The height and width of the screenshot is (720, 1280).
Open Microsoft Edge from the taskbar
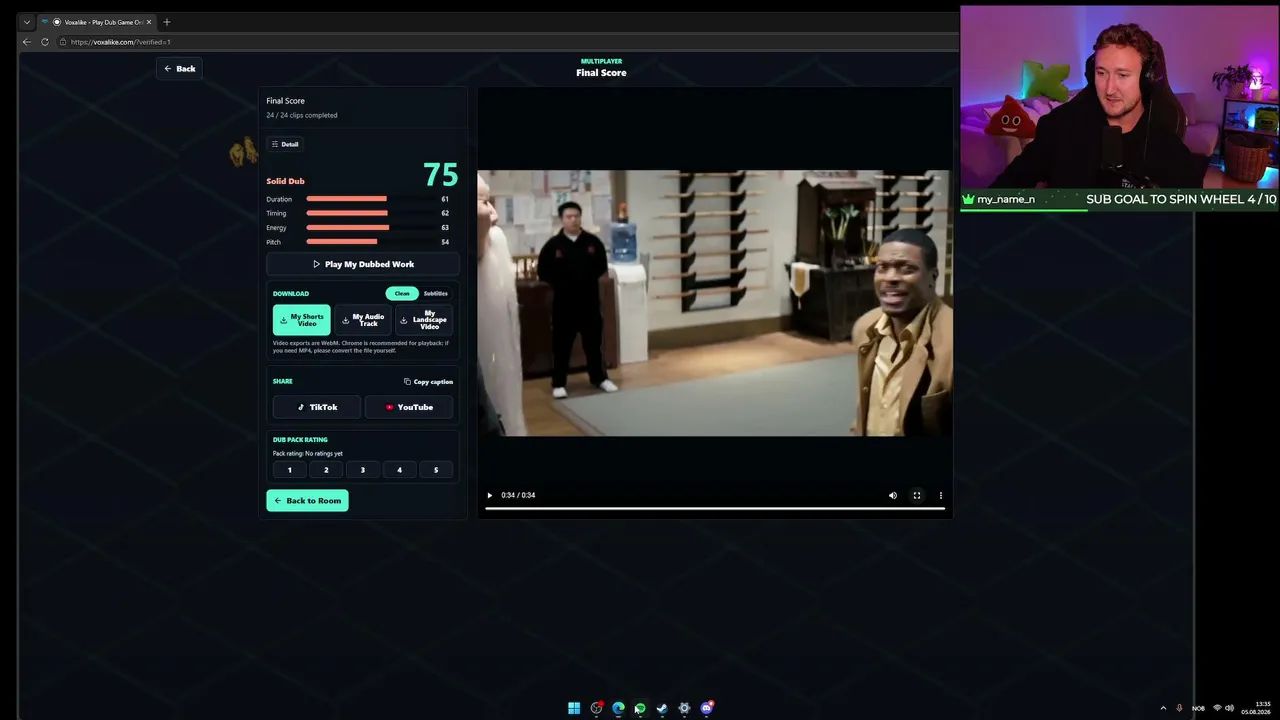pos(618,708)
